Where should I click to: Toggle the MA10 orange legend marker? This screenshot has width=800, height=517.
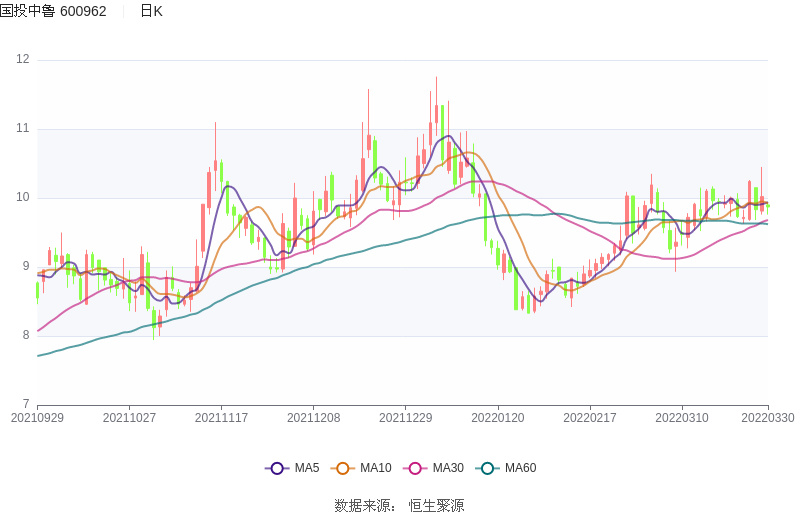[343, 468]
